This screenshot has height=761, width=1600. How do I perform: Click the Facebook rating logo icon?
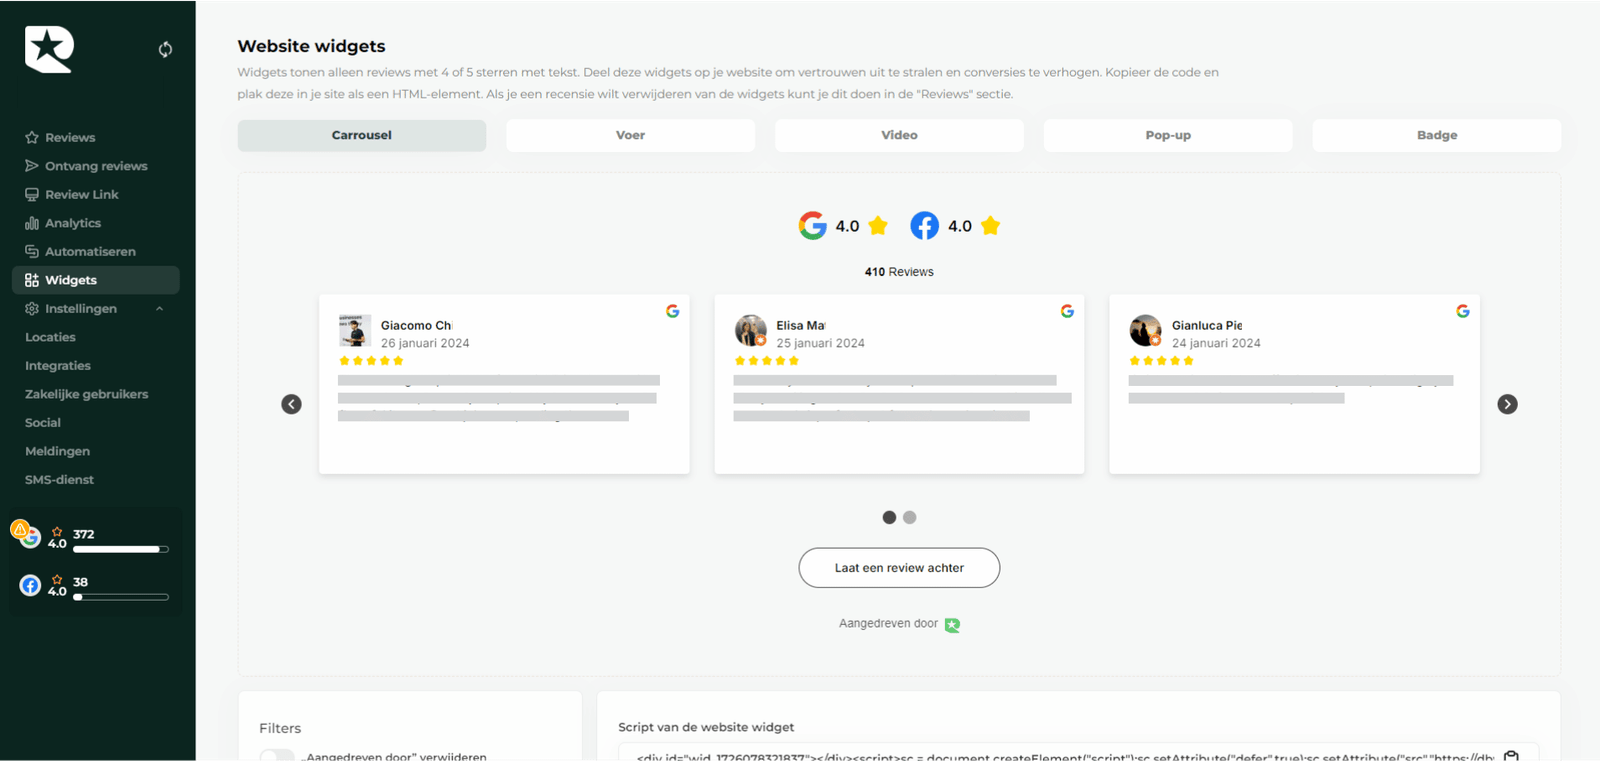click(x=924, y=226)
